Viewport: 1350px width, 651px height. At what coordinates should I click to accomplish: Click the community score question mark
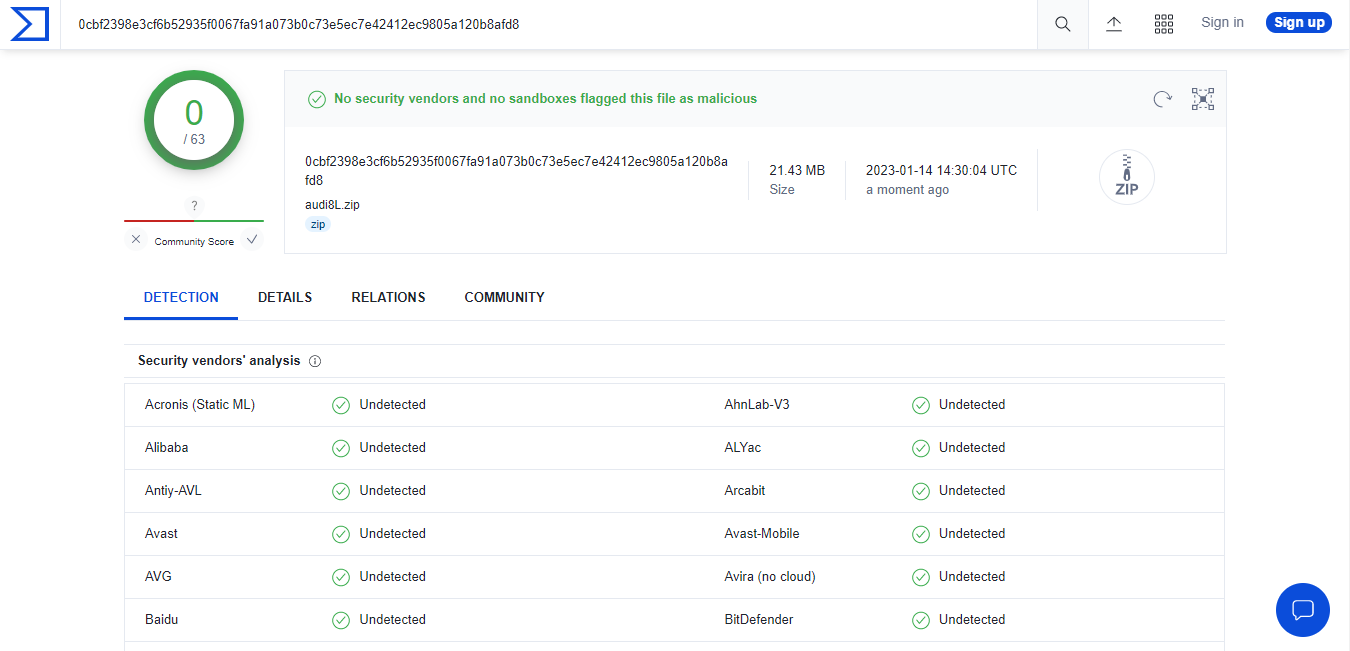(194, 206)
